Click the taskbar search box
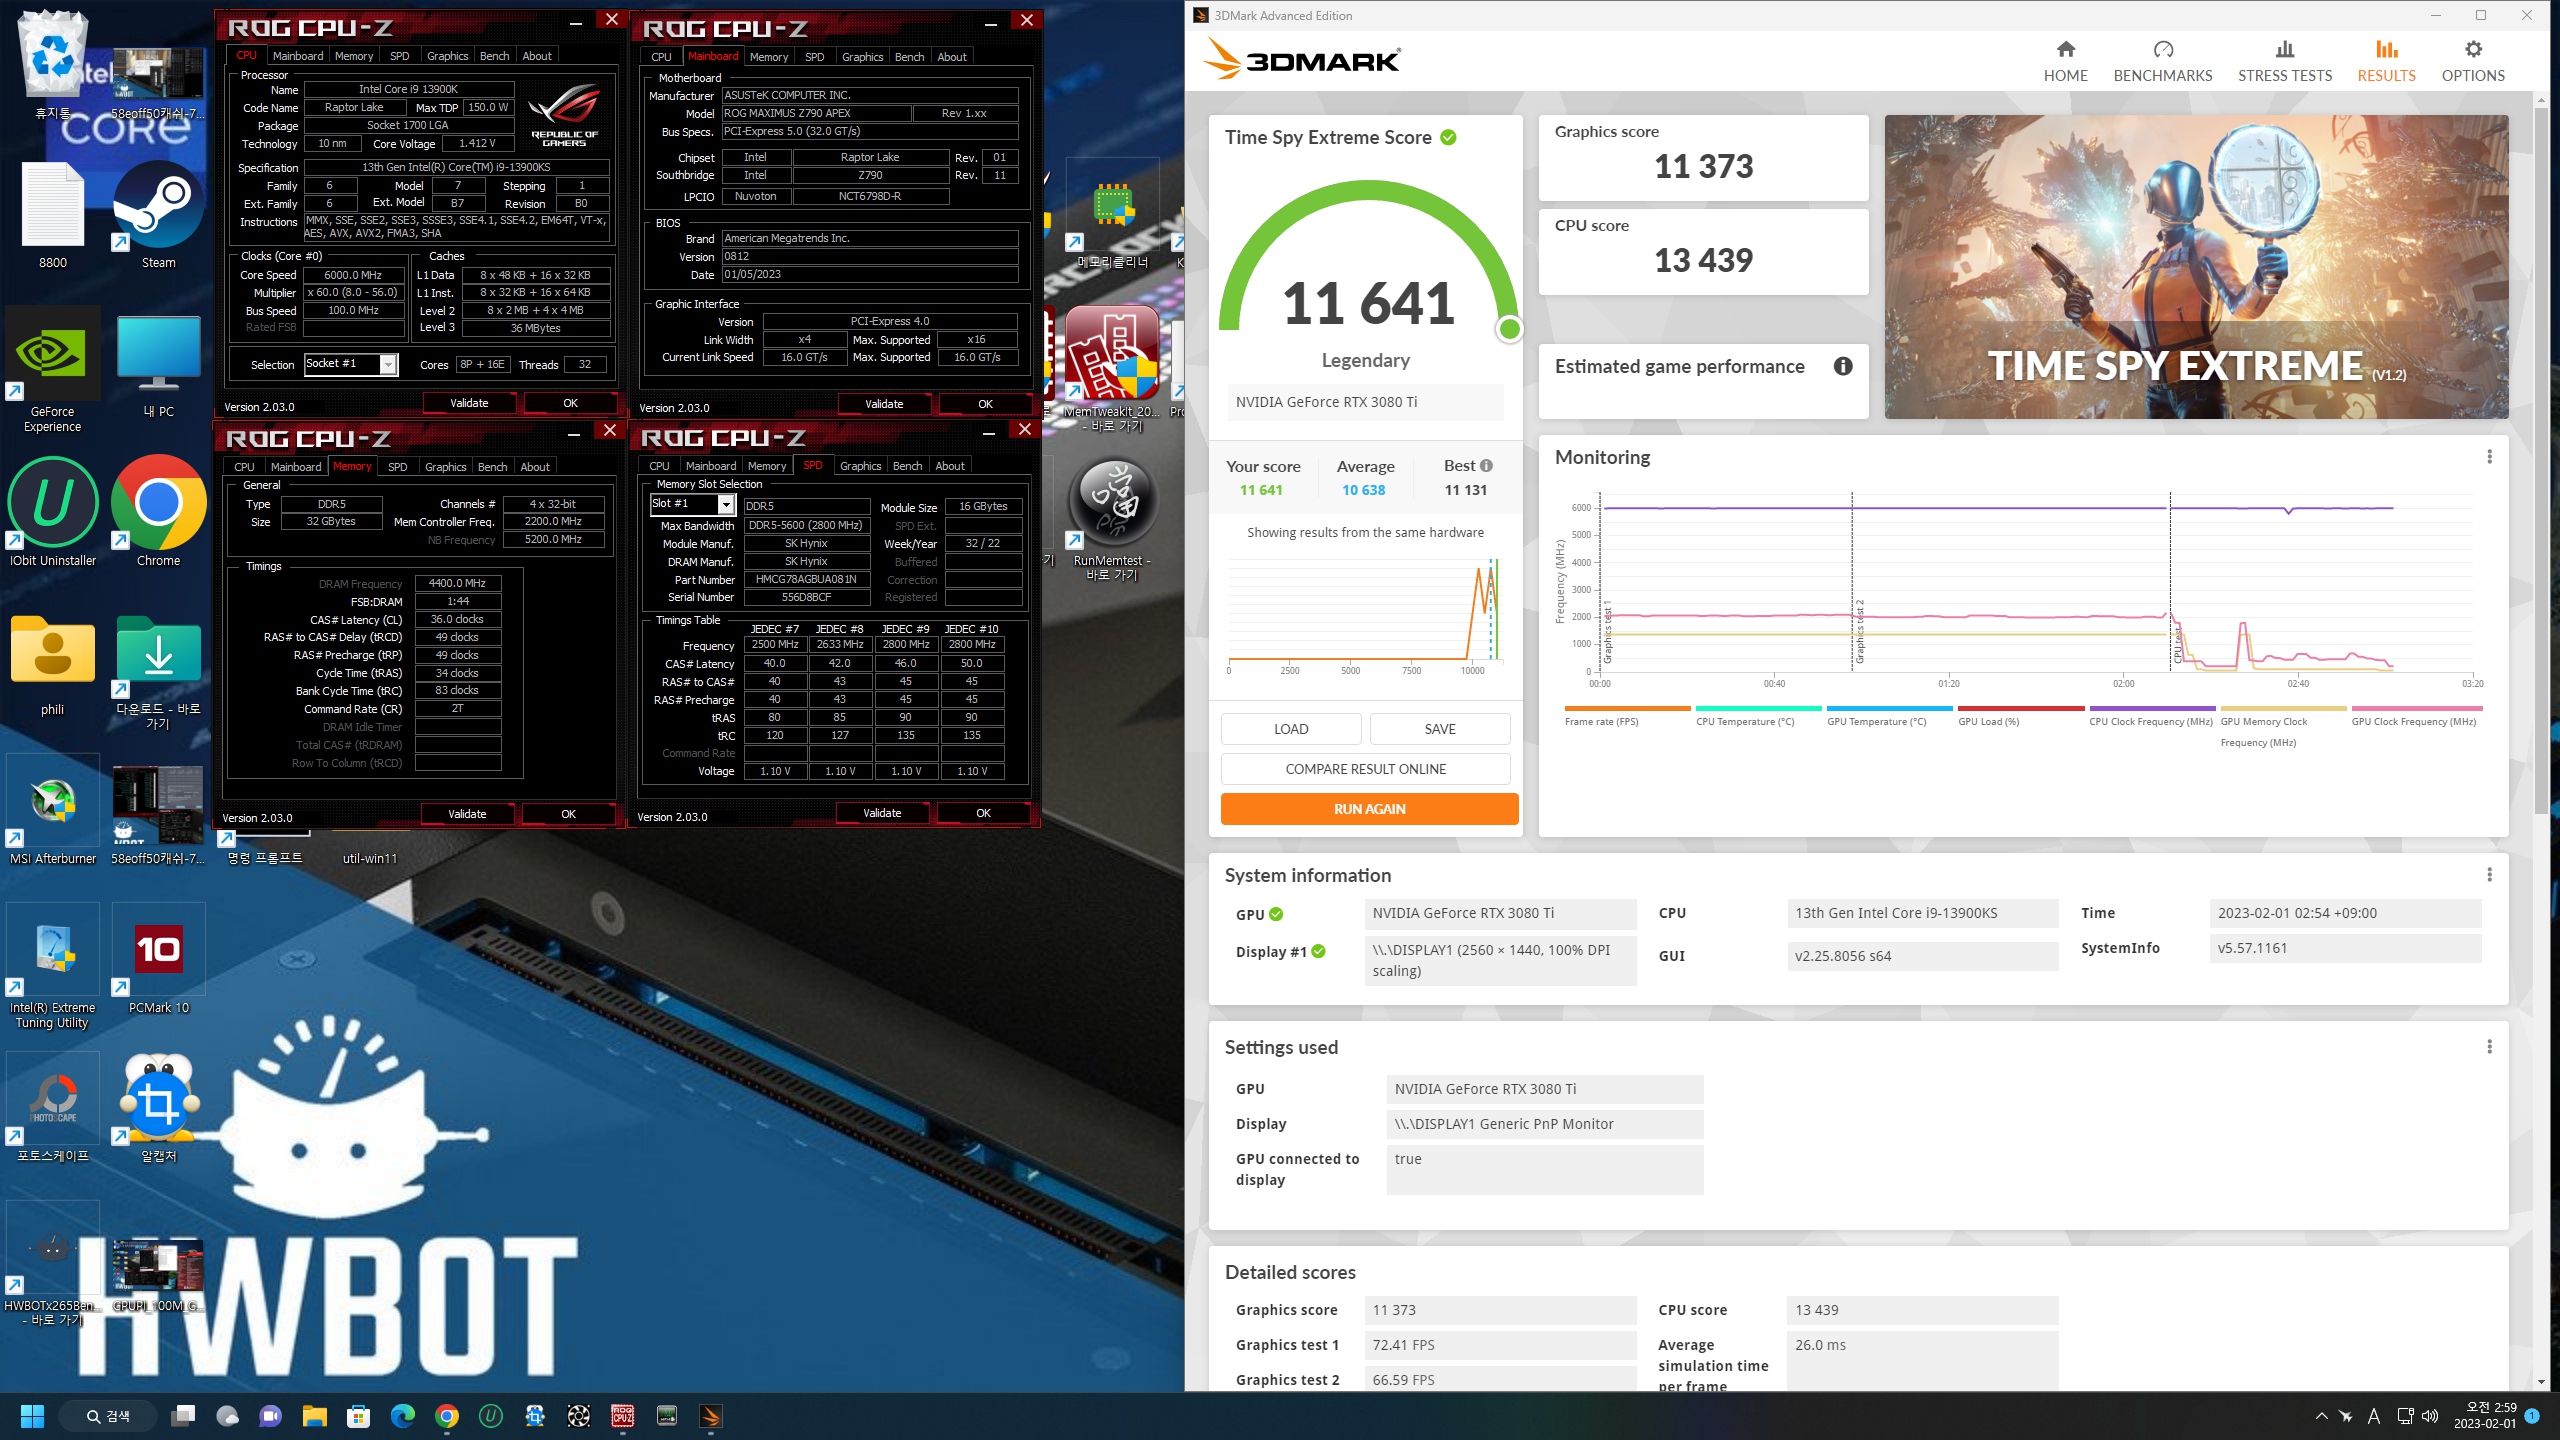Viewport: 2560px width, 1440px height. 108,1416
